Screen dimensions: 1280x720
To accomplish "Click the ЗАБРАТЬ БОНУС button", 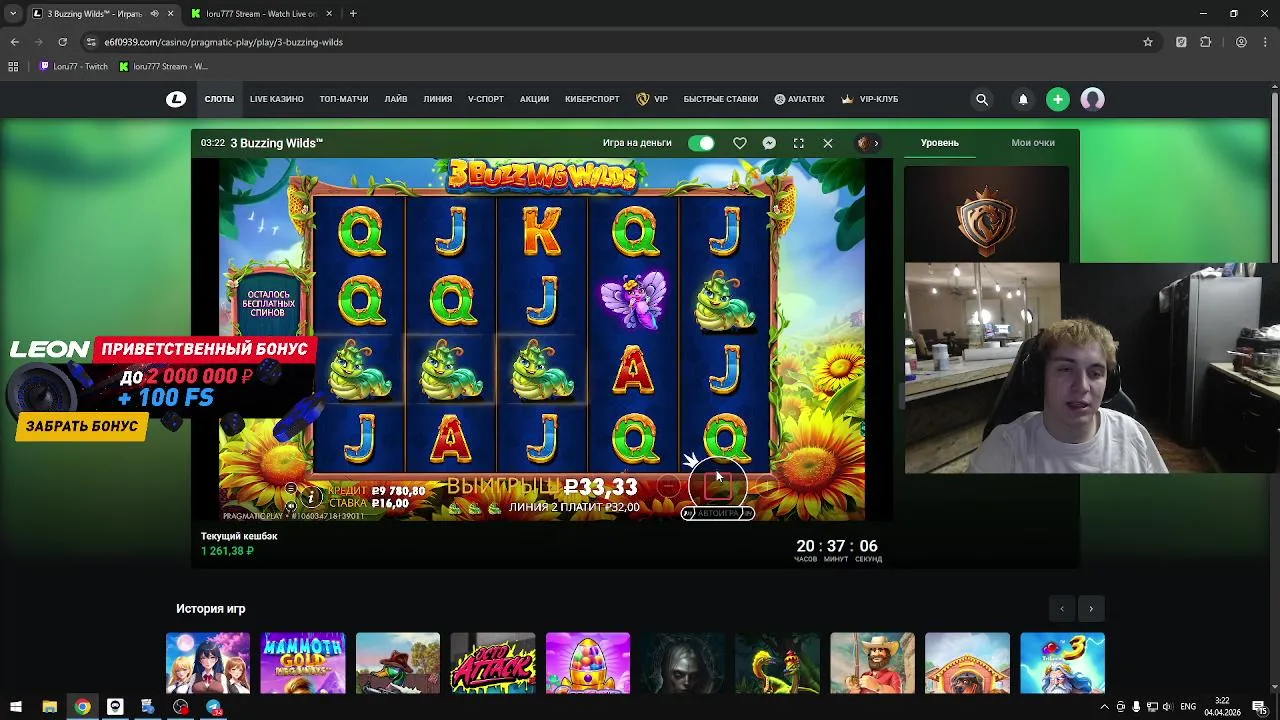I will [x=82, y=426].
